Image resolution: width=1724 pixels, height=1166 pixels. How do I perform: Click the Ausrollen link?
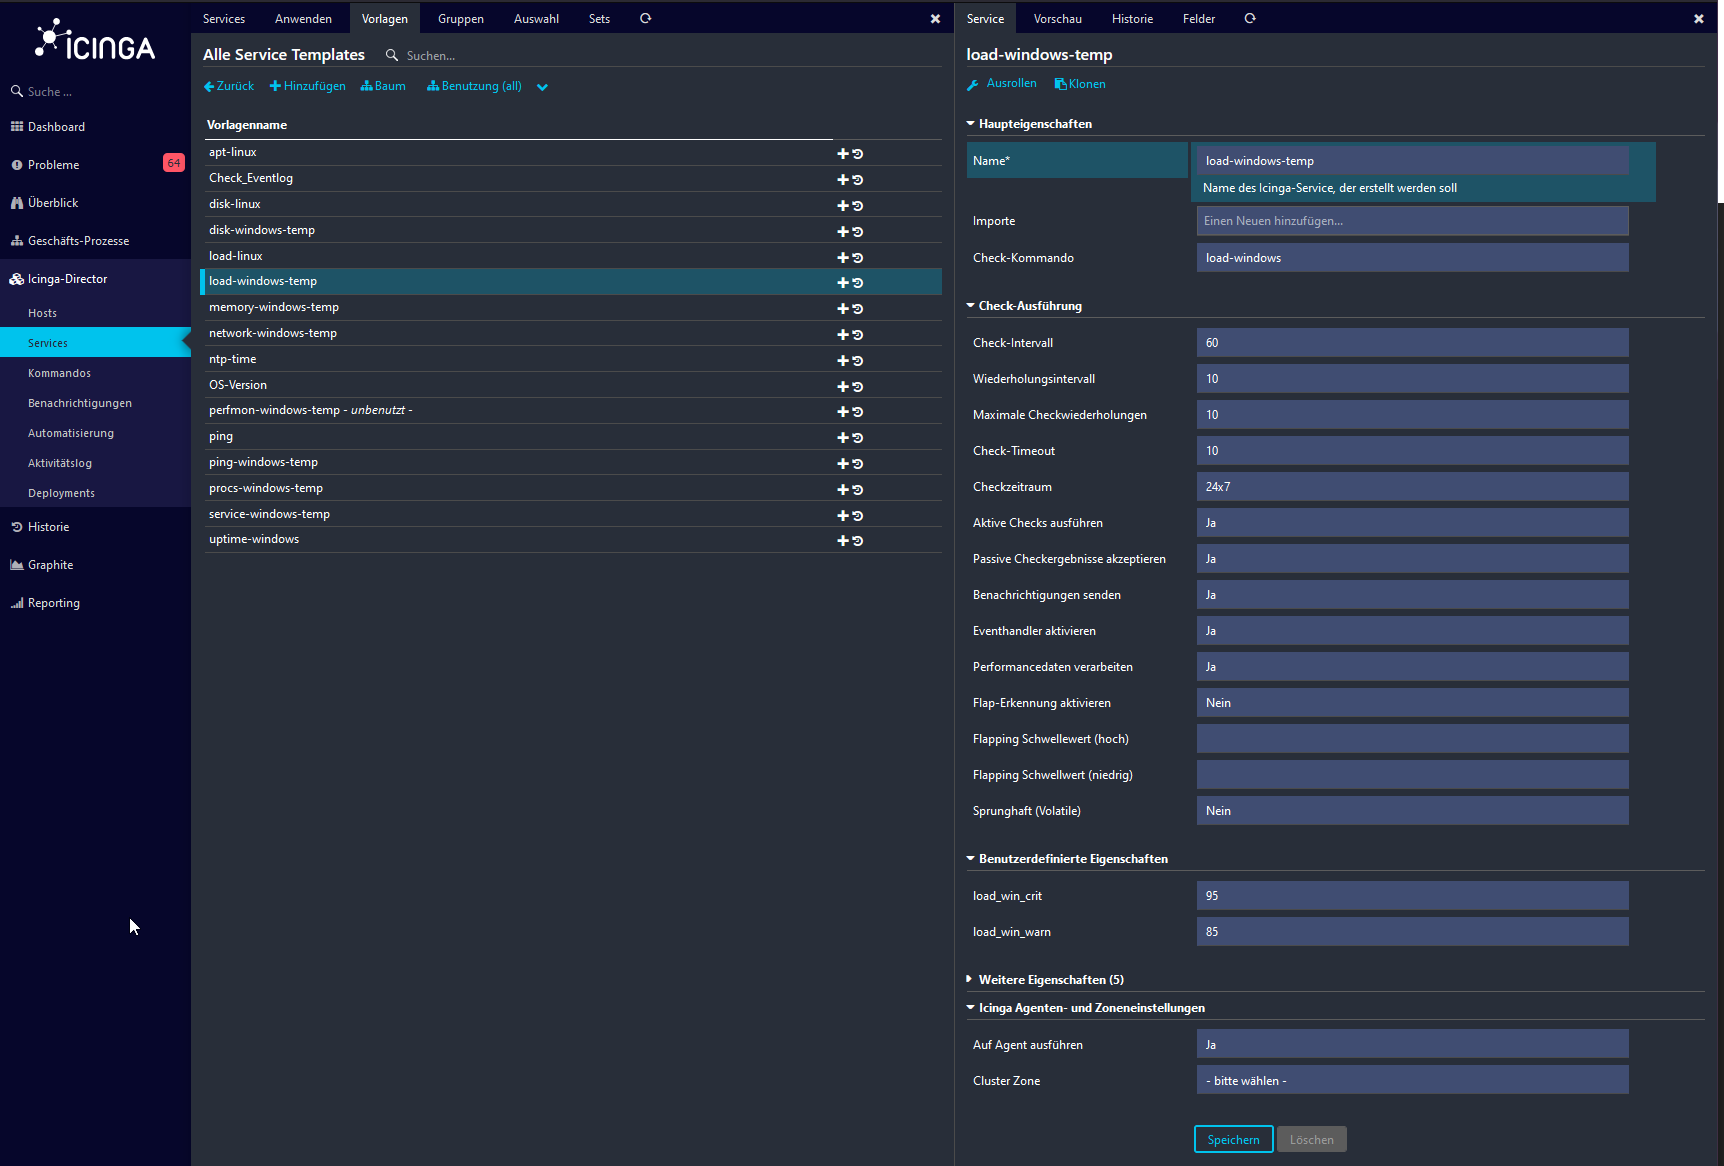click(x=1002, y=84)
